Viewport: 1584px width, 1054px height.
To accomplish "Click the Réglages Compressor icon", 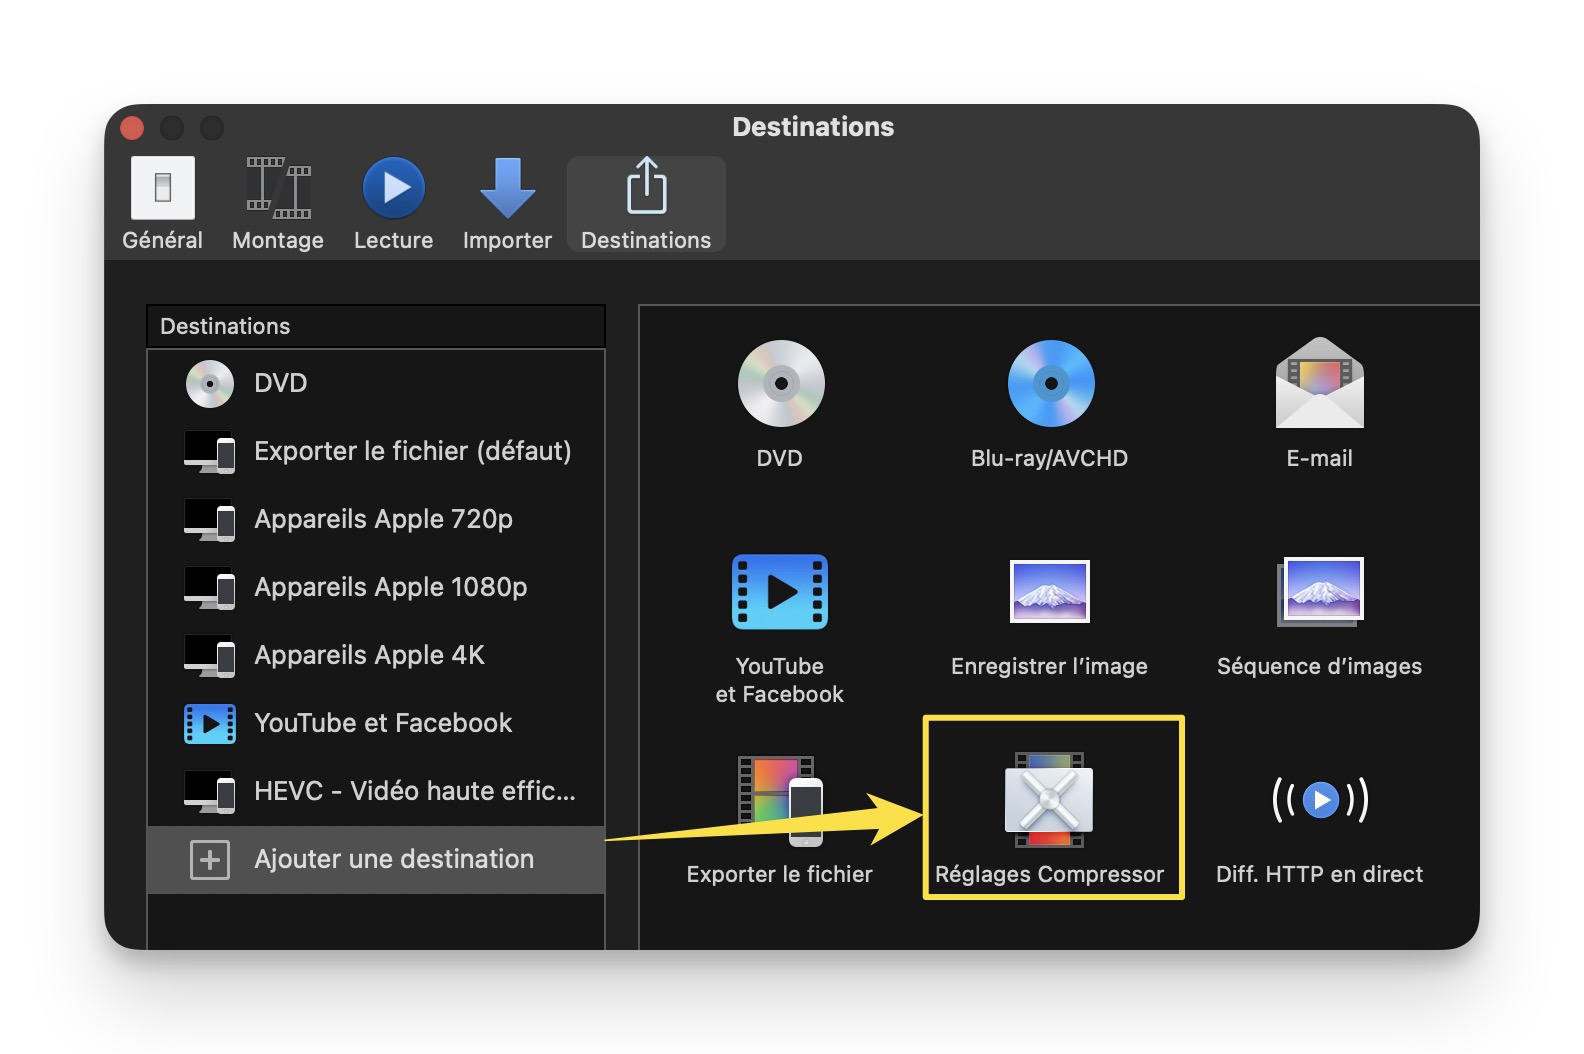I will (x=1049, y=799).
